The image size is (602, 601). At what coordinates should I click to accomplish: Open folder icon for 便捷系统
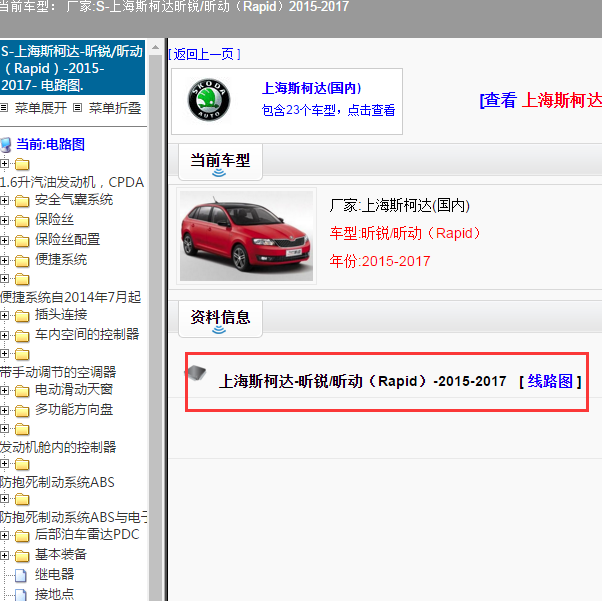pos(22,260)
